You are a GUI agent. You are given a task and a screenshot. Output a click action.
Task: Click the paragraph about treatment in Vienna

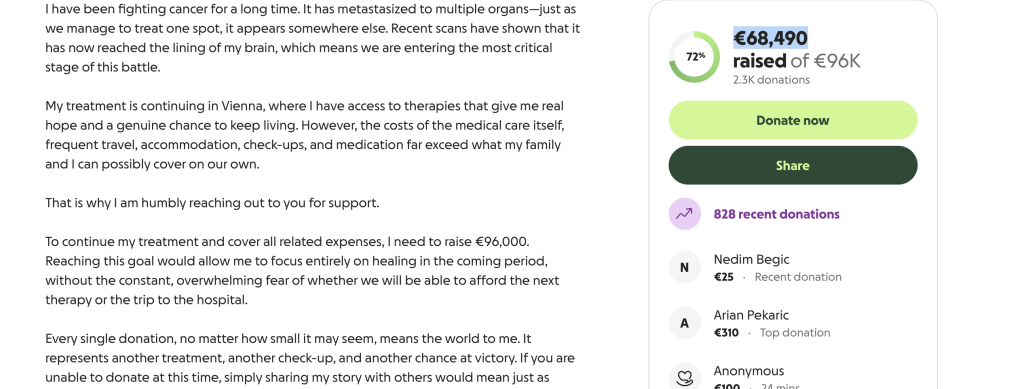[305, 135]
